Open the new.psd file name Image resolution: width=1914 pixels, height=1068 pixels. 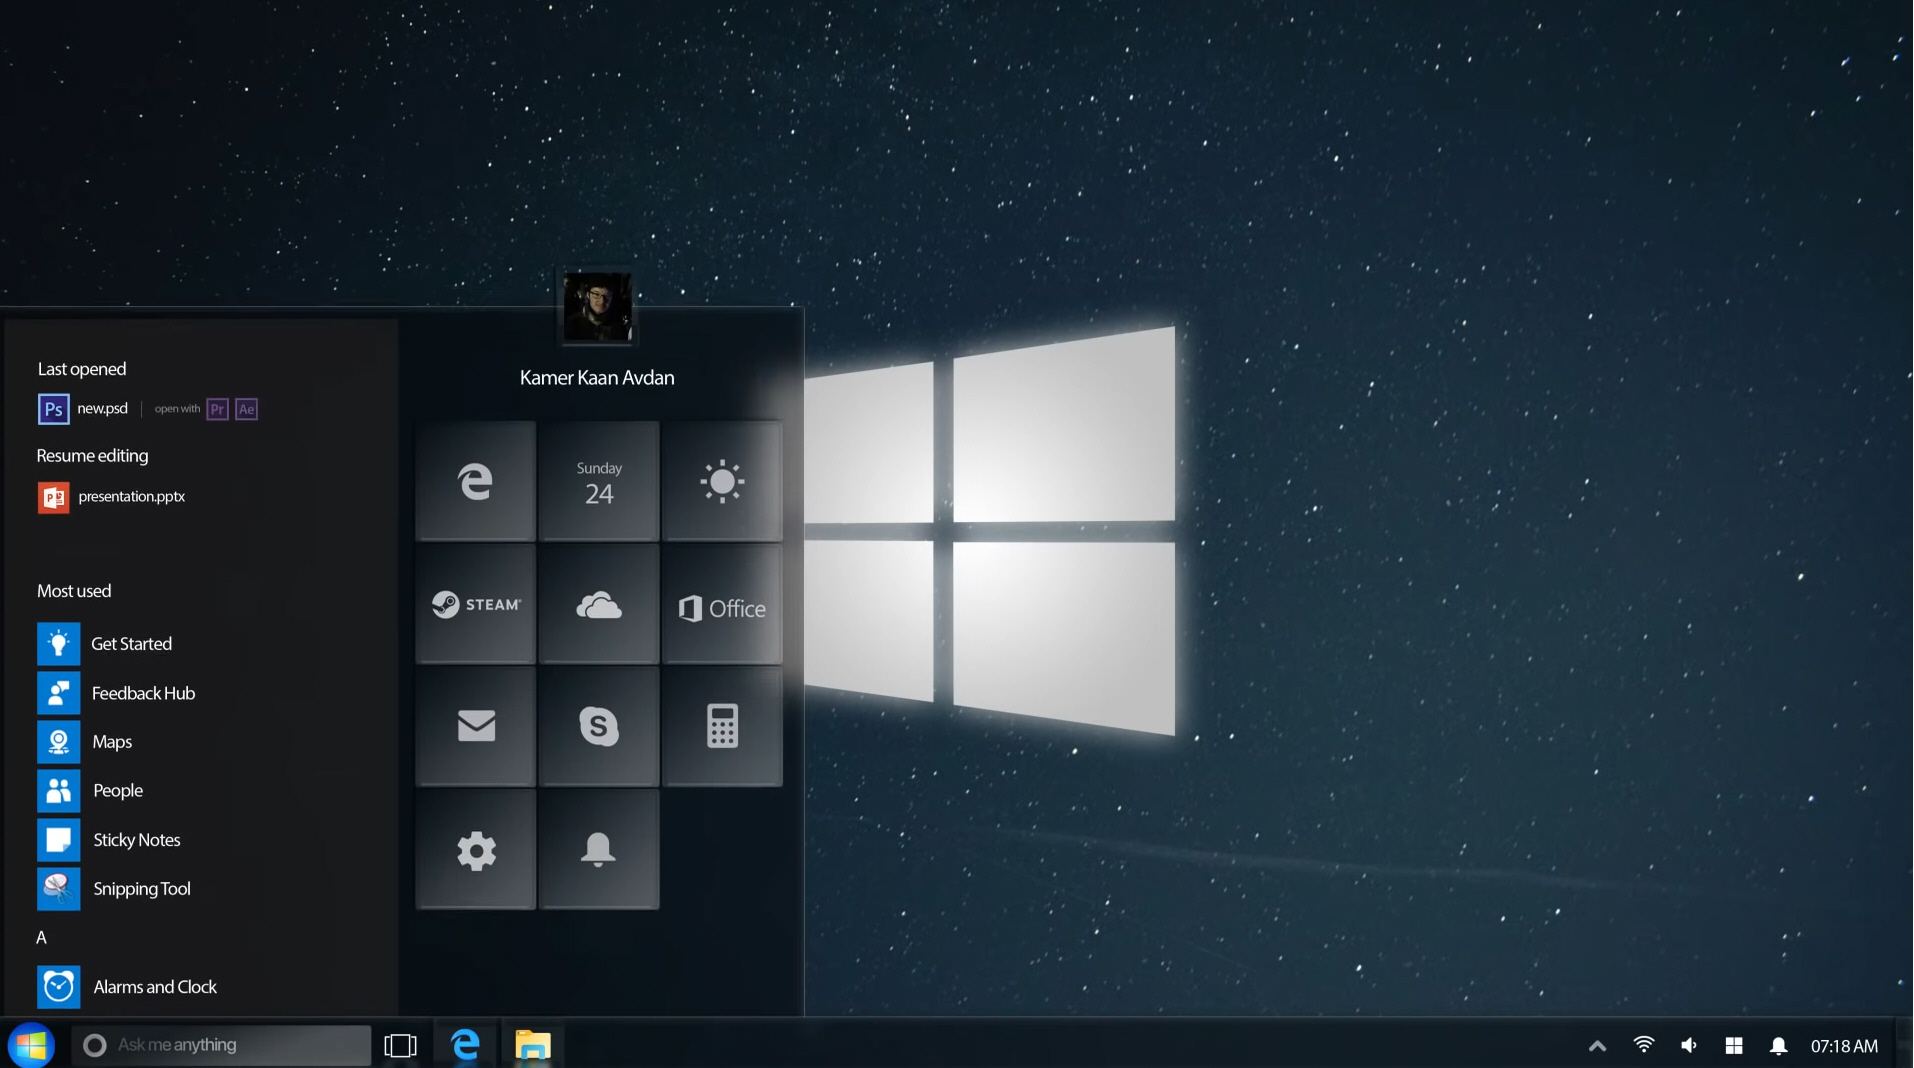[x=103, y=408]
